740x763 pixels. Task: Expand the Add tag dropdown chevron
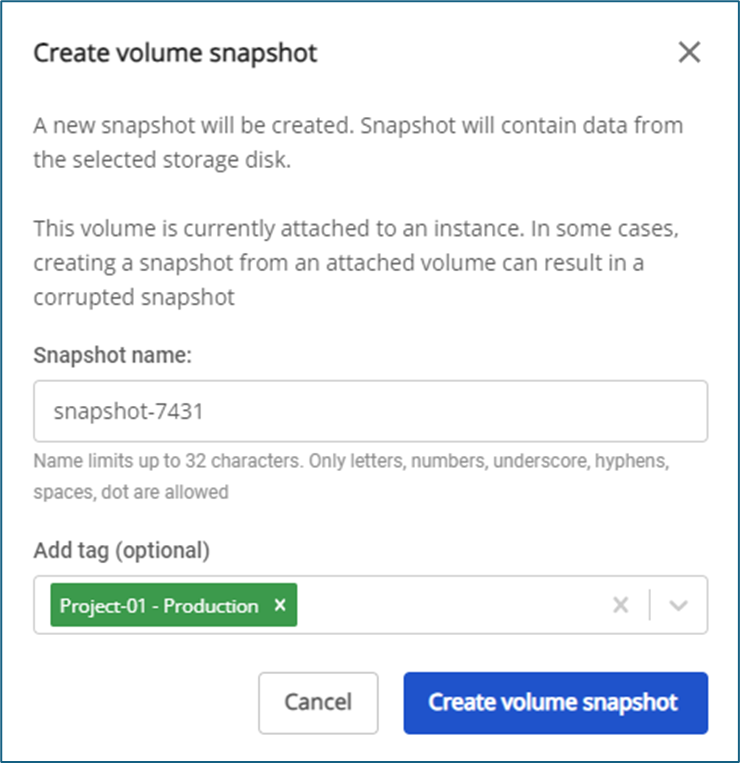[x=679, y=605]
